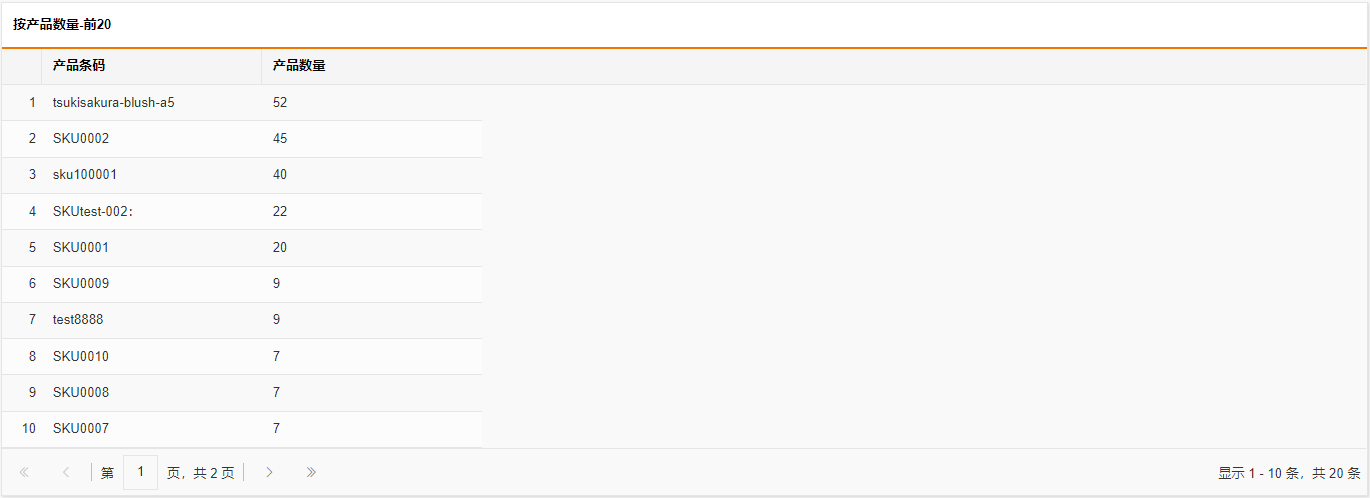Go to the next page

(269, 472)
